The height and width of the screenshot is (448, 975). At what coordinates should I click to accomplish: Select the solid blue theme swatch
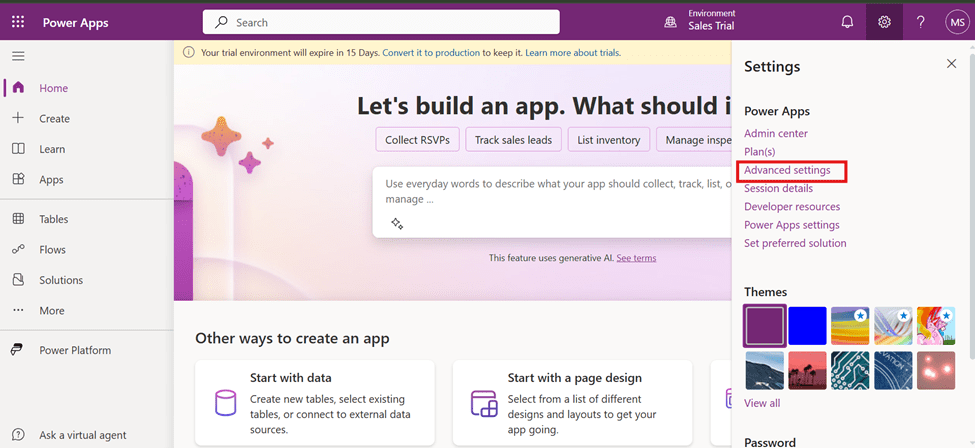[x=807, y=326]
